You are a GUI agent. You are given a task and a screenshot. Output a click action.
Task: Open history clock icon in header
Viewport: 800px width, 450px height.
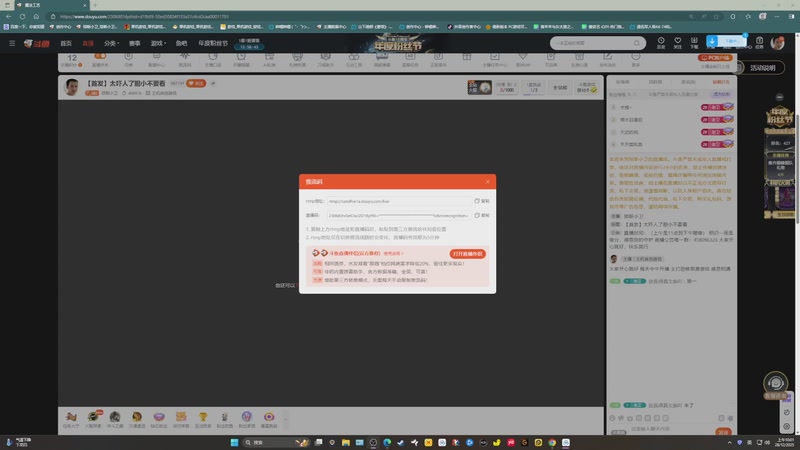tap(661, 42)
